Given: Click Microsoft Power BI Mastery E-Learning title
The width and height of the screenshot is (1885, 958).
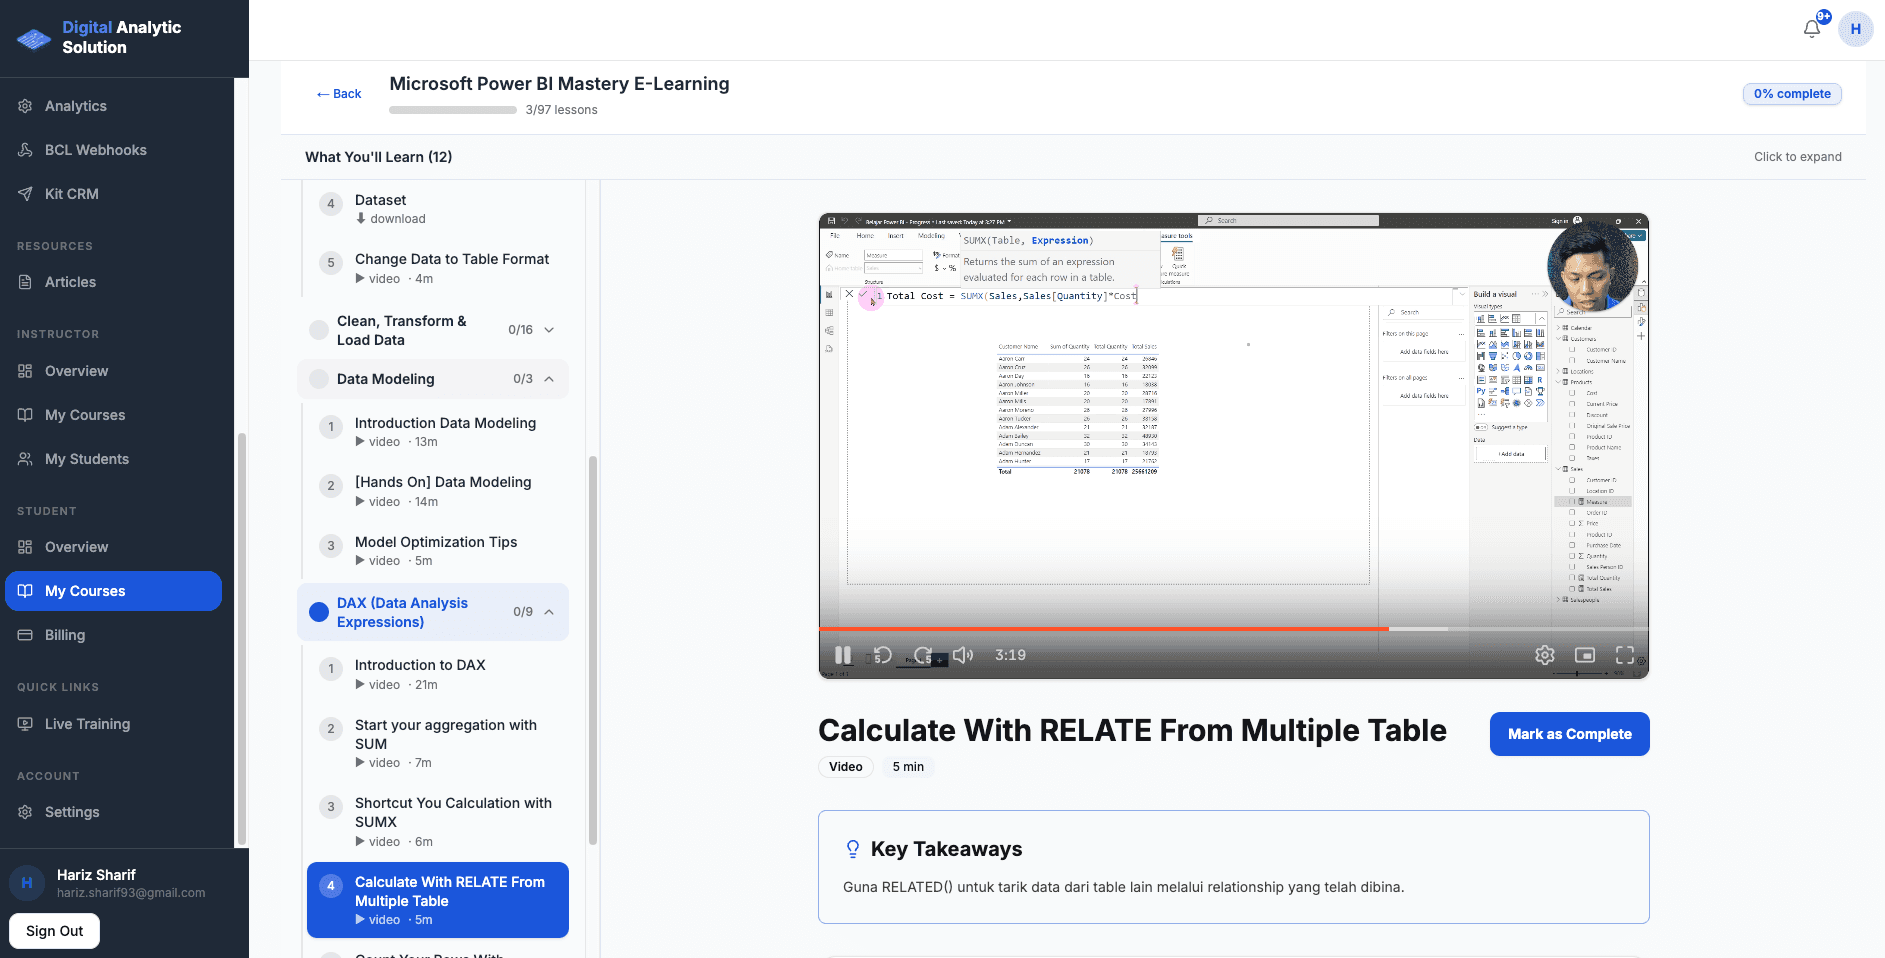Looking at the screenshot, I should [x=559, y=84].
